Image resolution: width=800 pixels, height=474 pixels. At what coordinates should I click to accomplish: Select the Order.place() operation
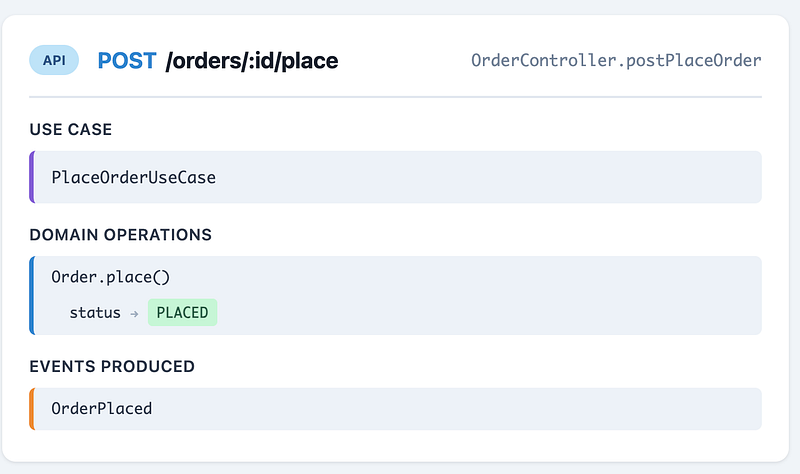[110, 277]
